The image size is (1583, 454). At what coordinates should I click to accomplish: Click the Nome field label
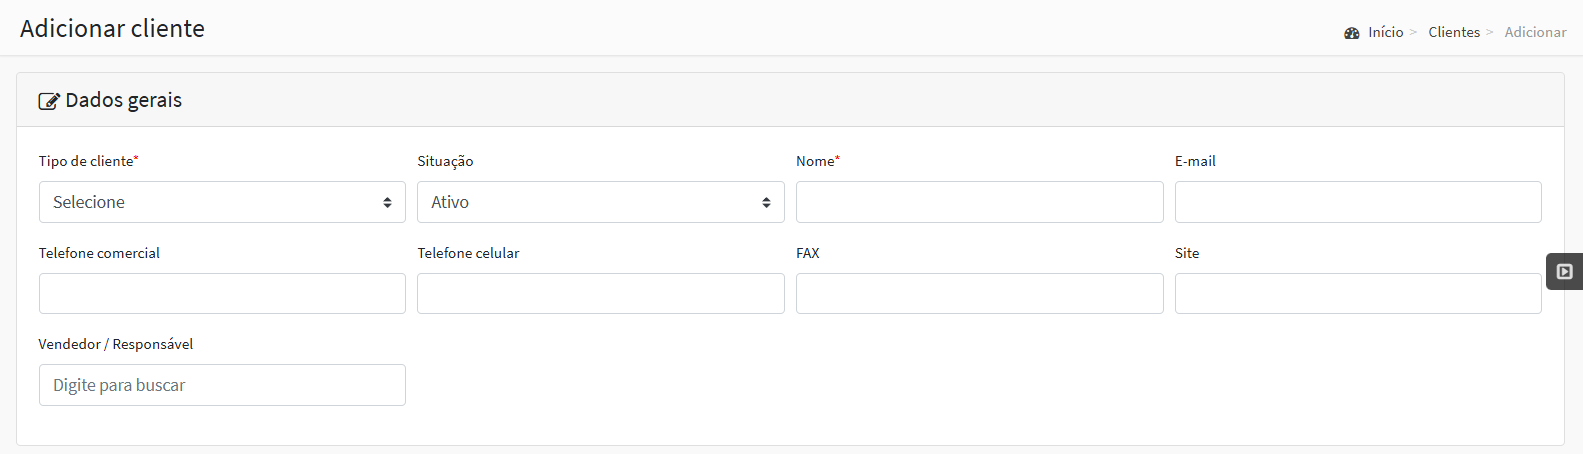point(815,161)
